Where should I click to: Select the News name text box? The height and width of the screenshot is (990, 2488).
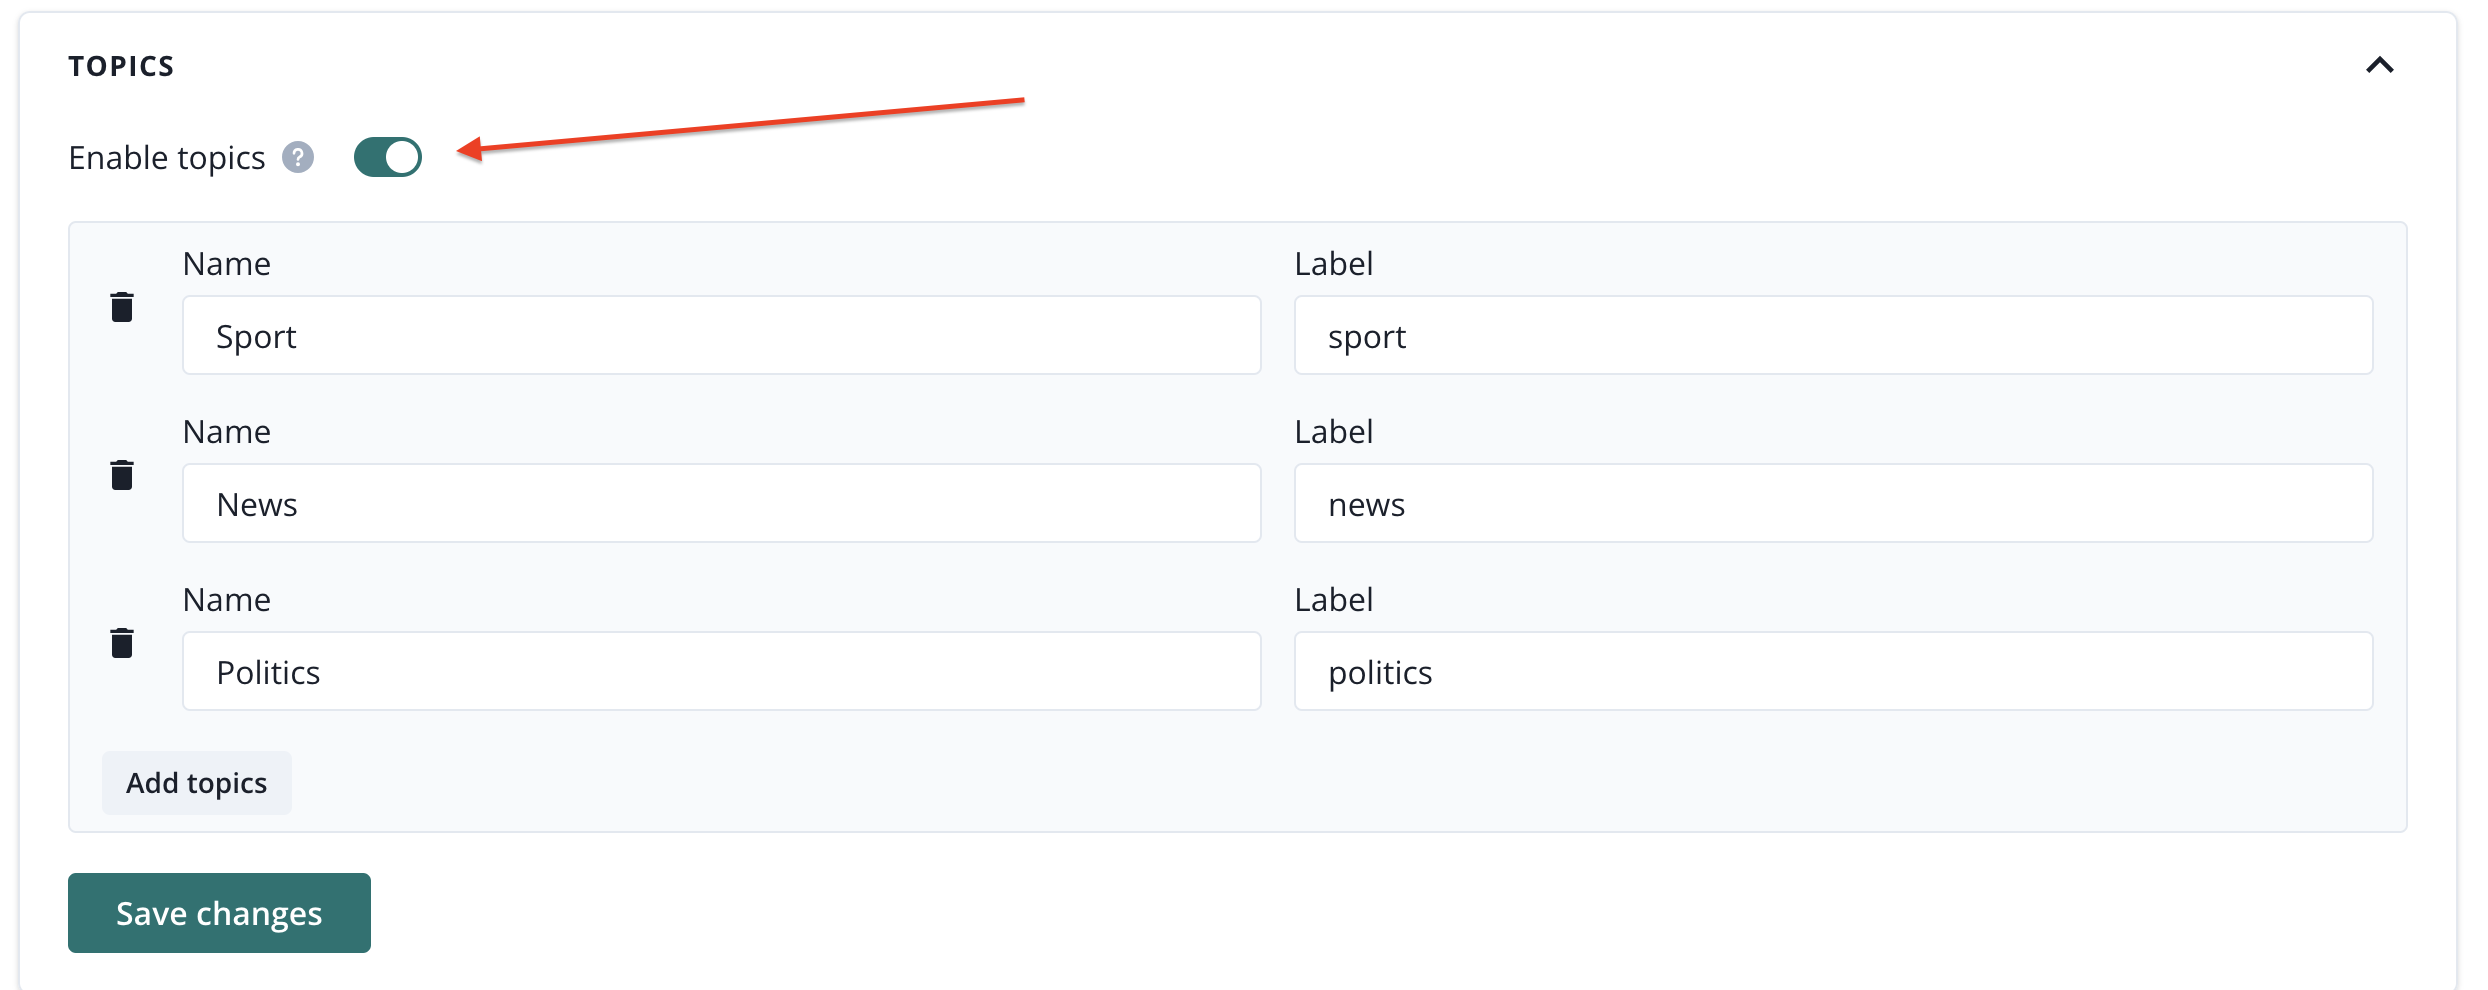(x=721, y=504)
